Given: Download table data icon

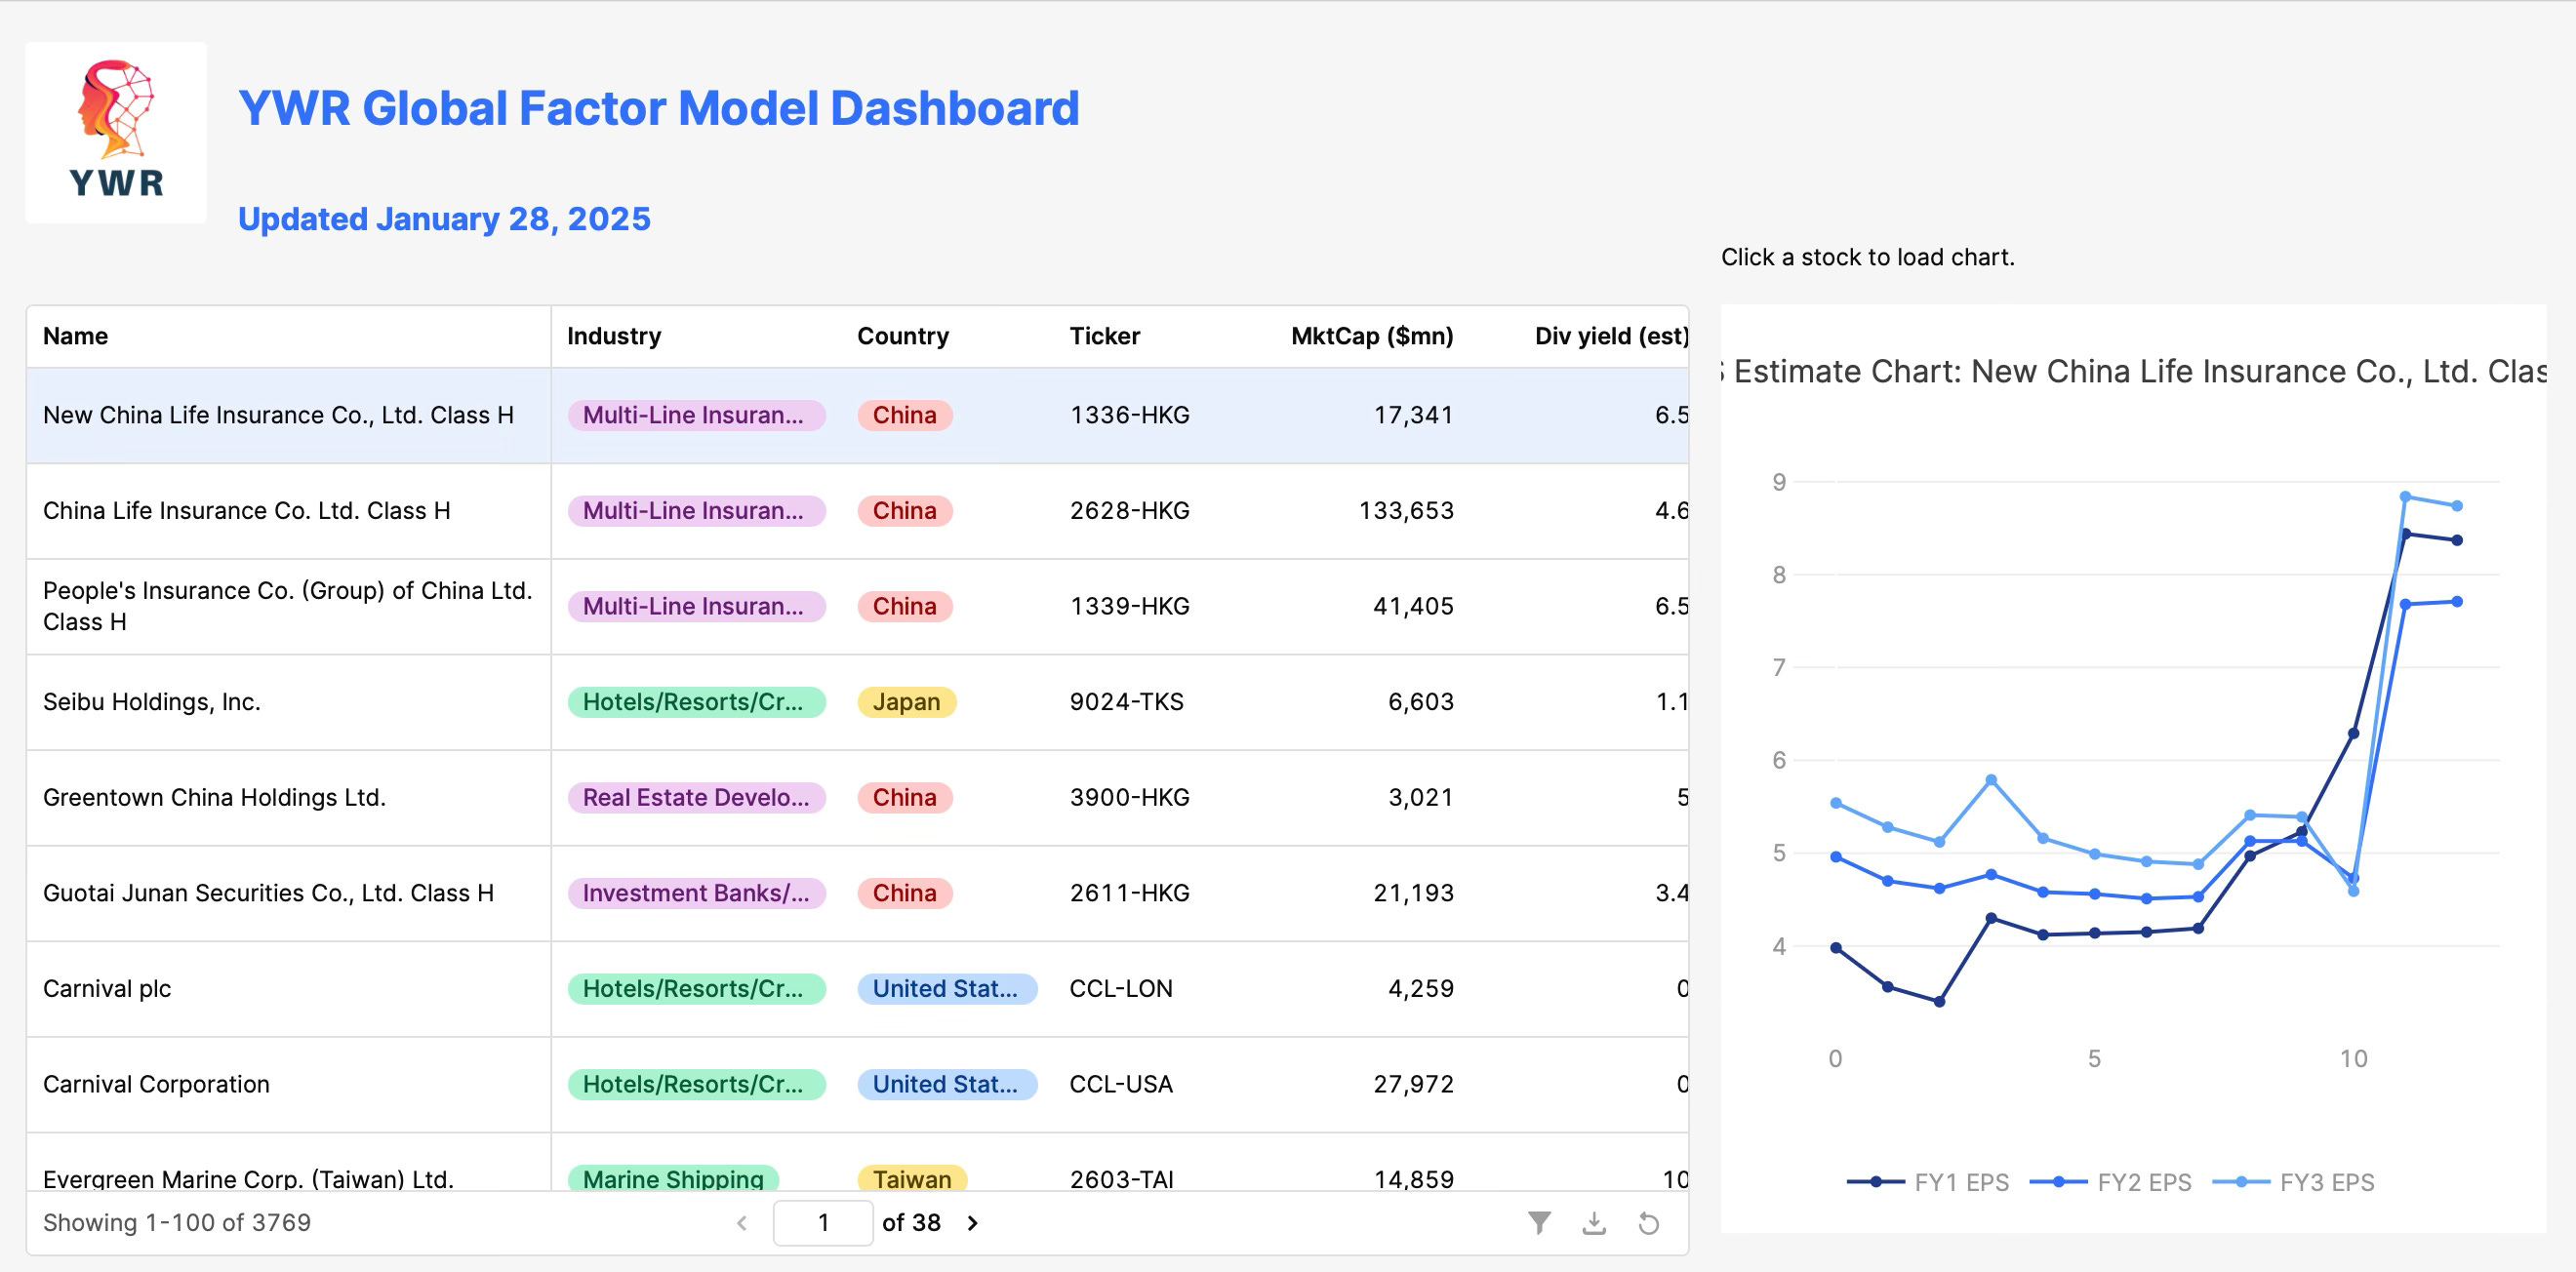Looking at the screenshot, I should 1594,1222.
